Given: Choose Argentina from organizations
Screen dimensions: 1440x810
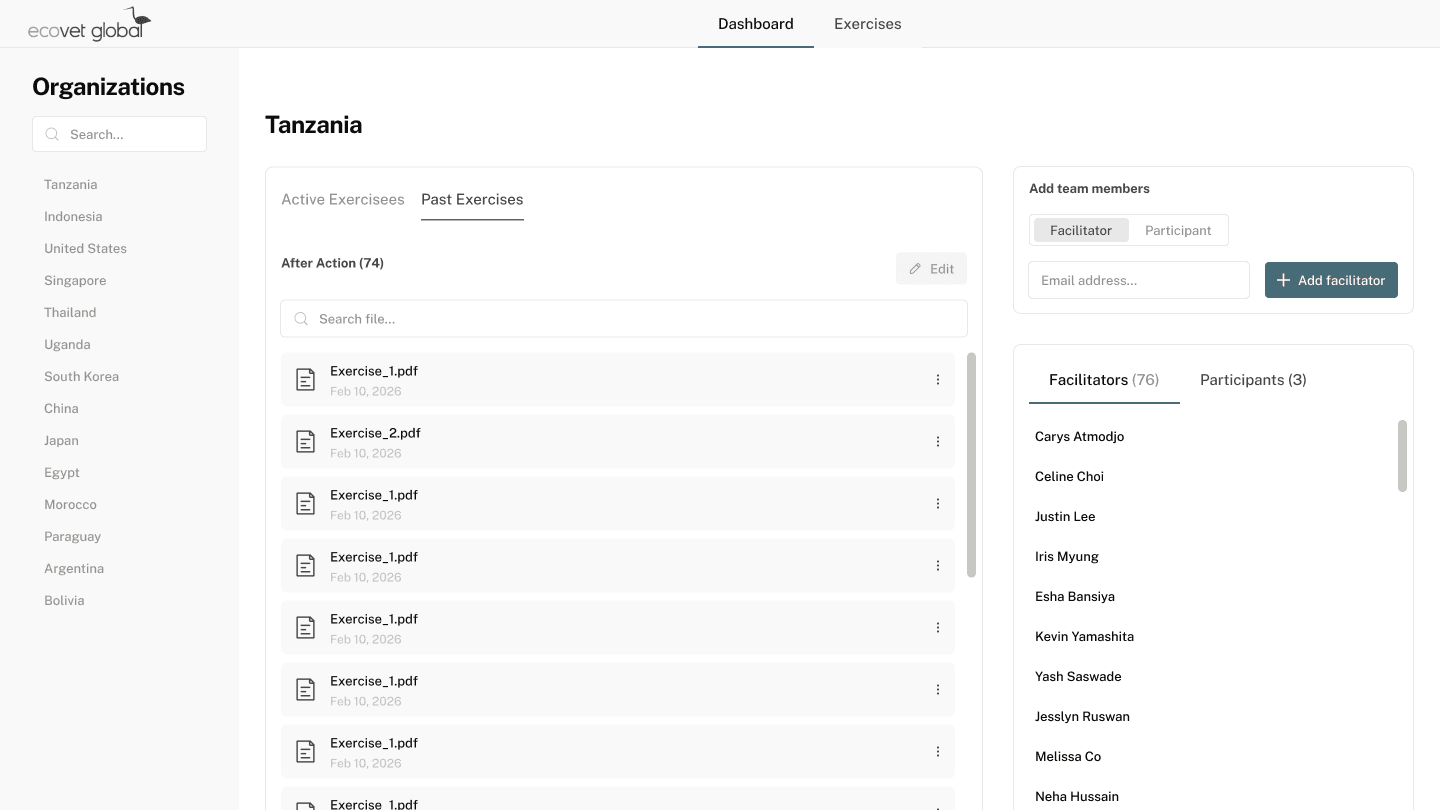Looking at the screenshot, I should point(74,569).
